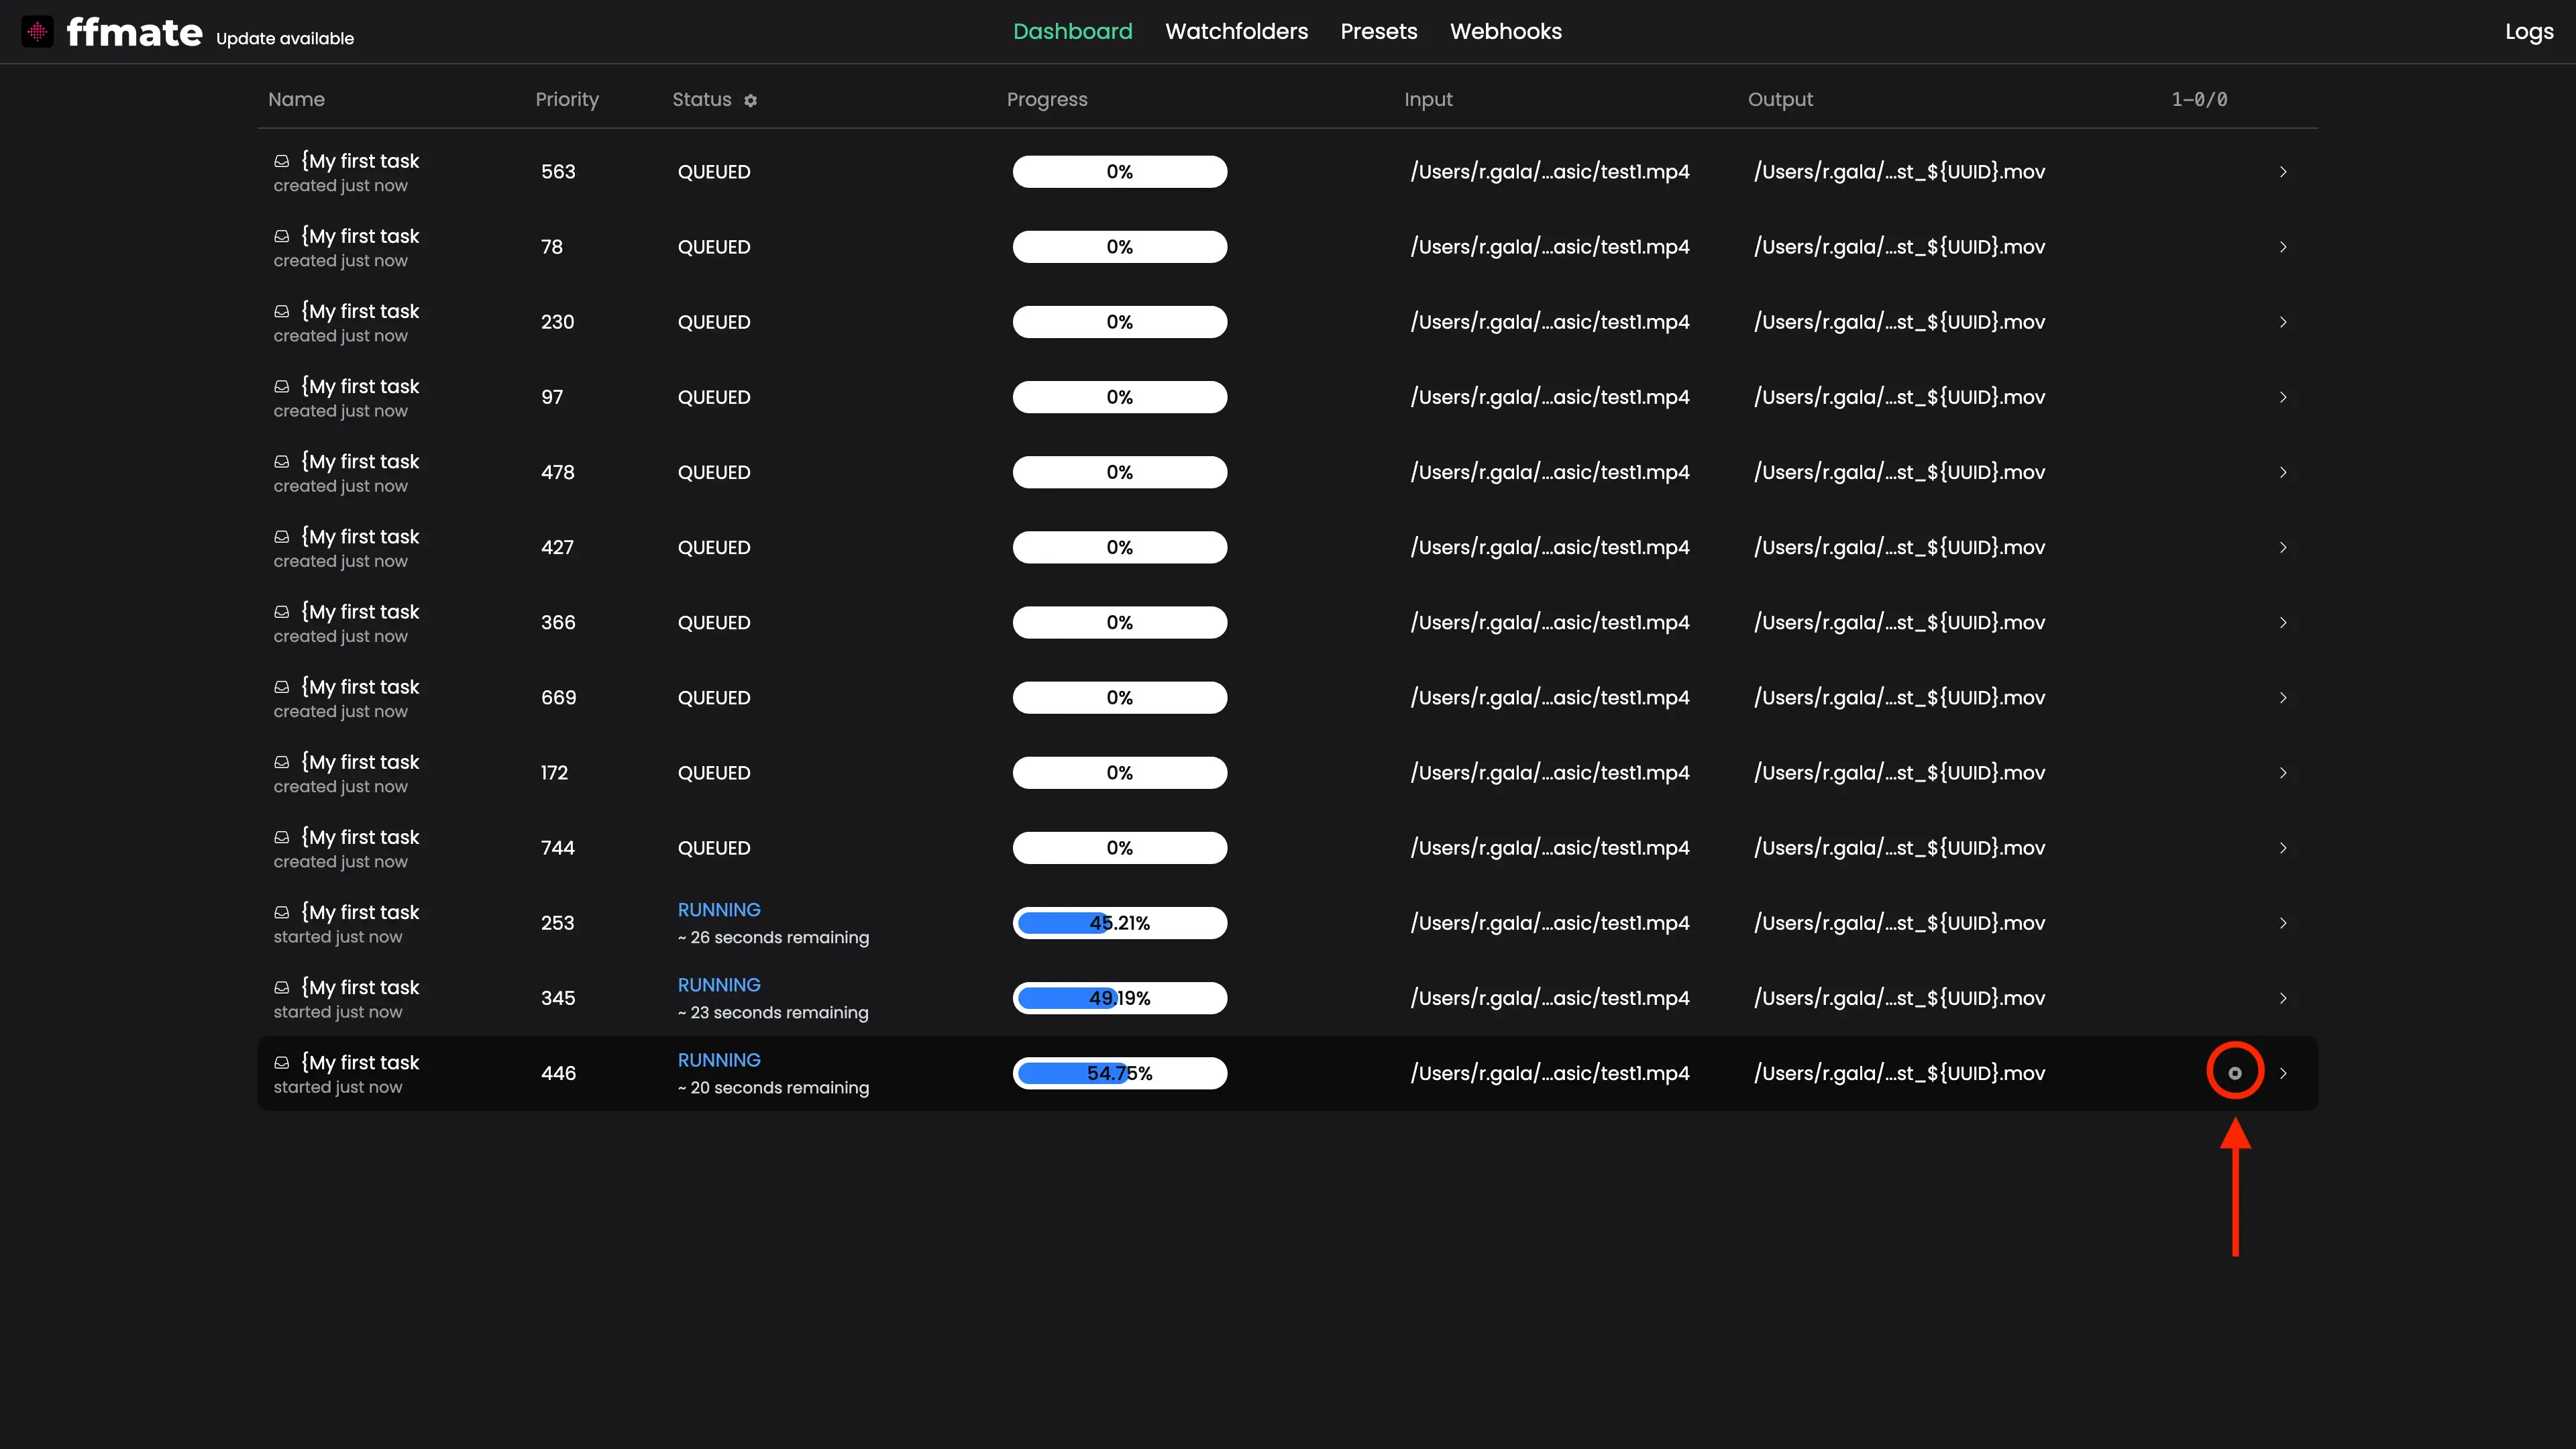Click the tray icon on priority 253 task
The image size is (2576, 1449).
point(282,912)
